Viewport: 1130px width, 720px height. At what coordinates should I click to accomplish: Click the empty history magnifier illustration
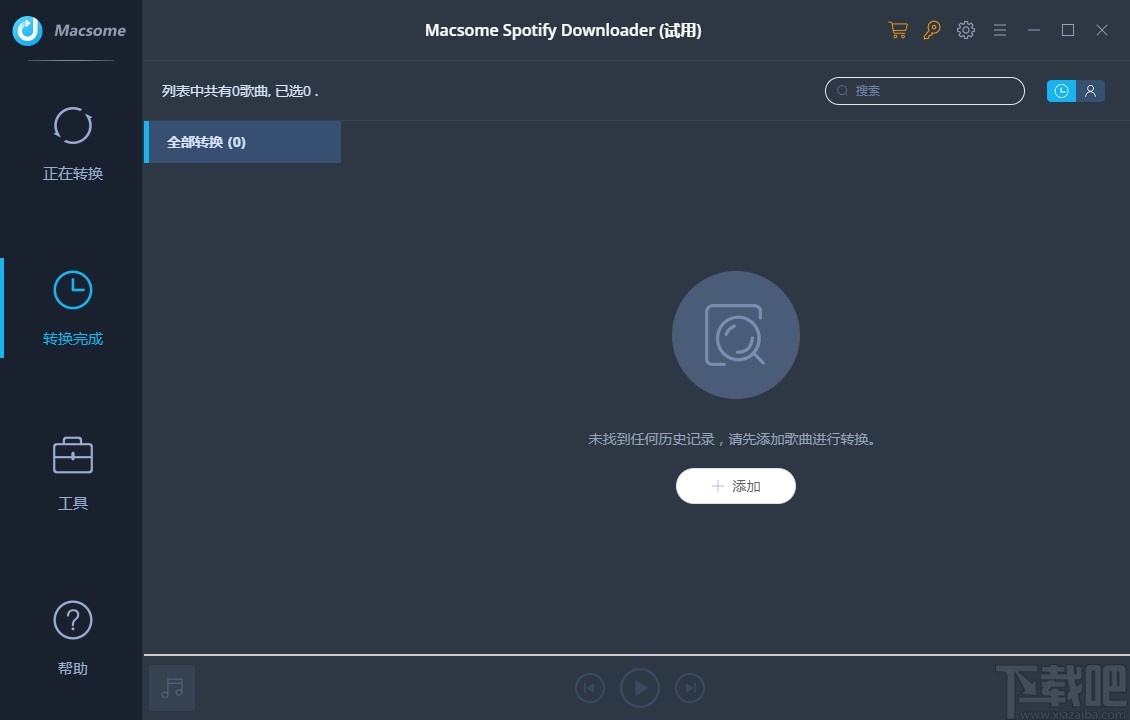(735, 335)
